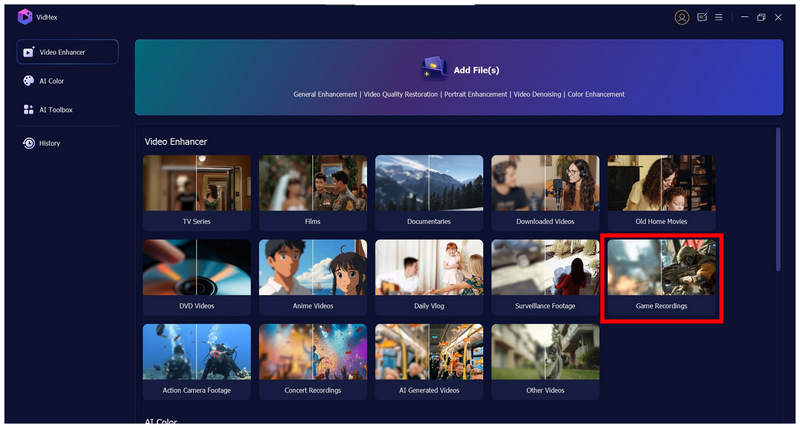
Task: Open the AI Generated Videos preset
Action: [x=429, y=359]
